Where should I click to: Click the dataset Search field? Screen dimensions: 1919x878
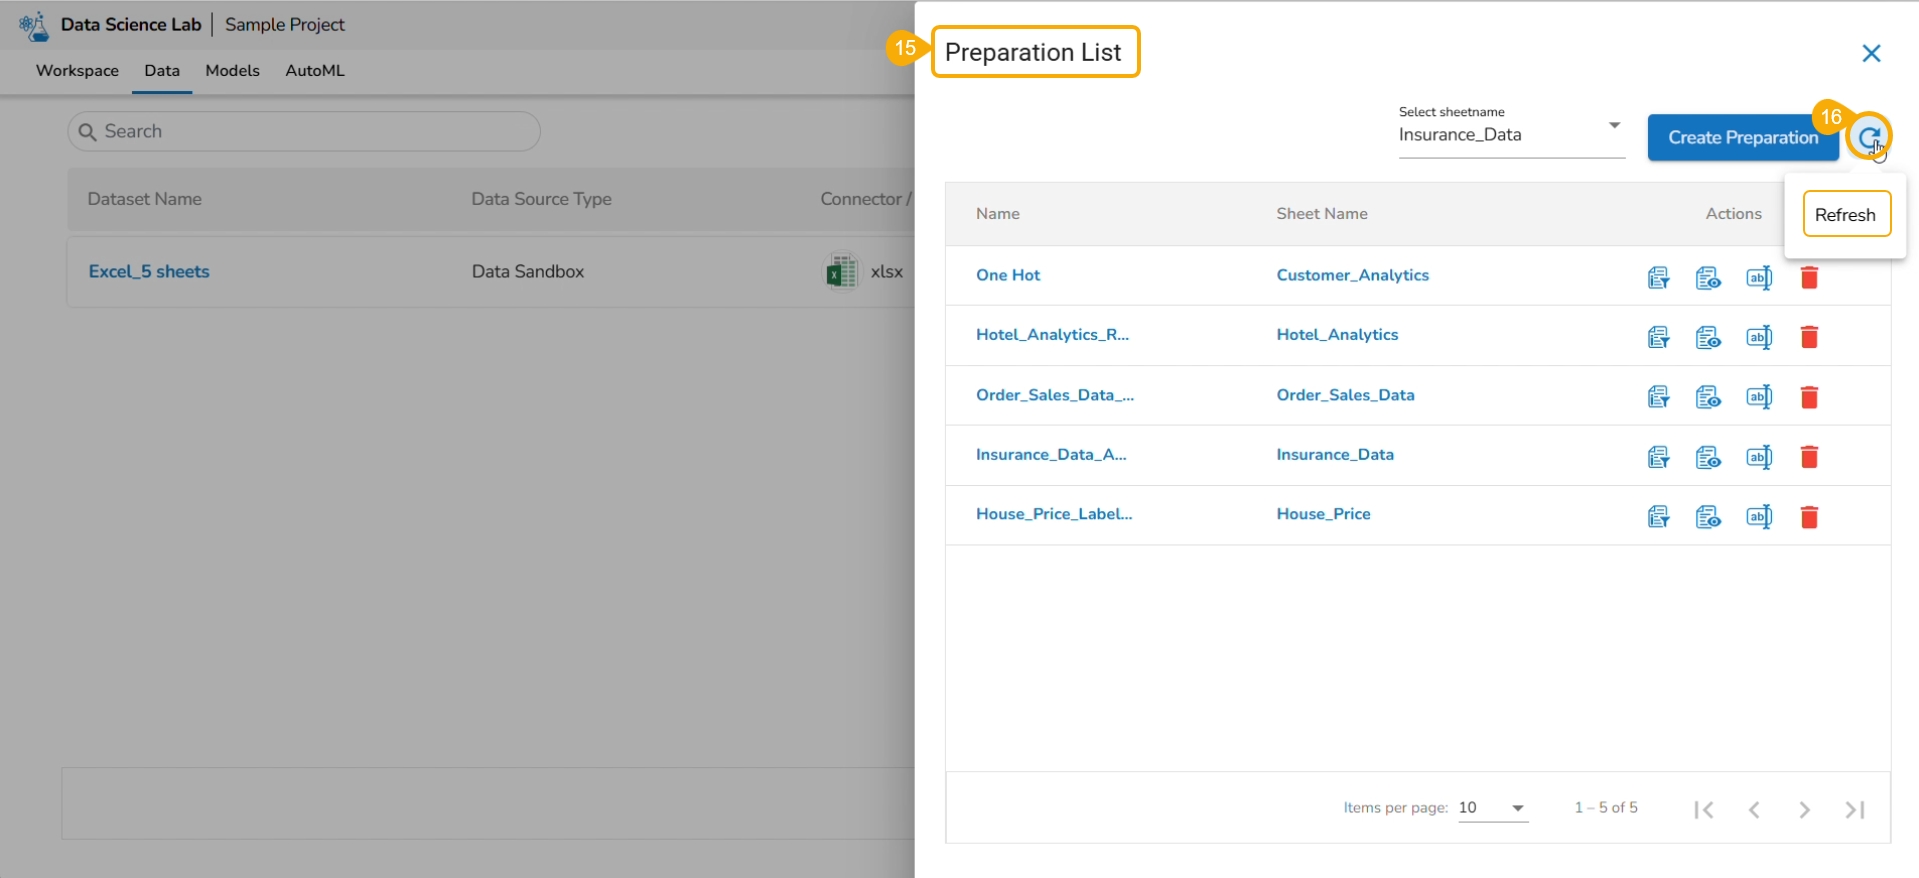304,132
